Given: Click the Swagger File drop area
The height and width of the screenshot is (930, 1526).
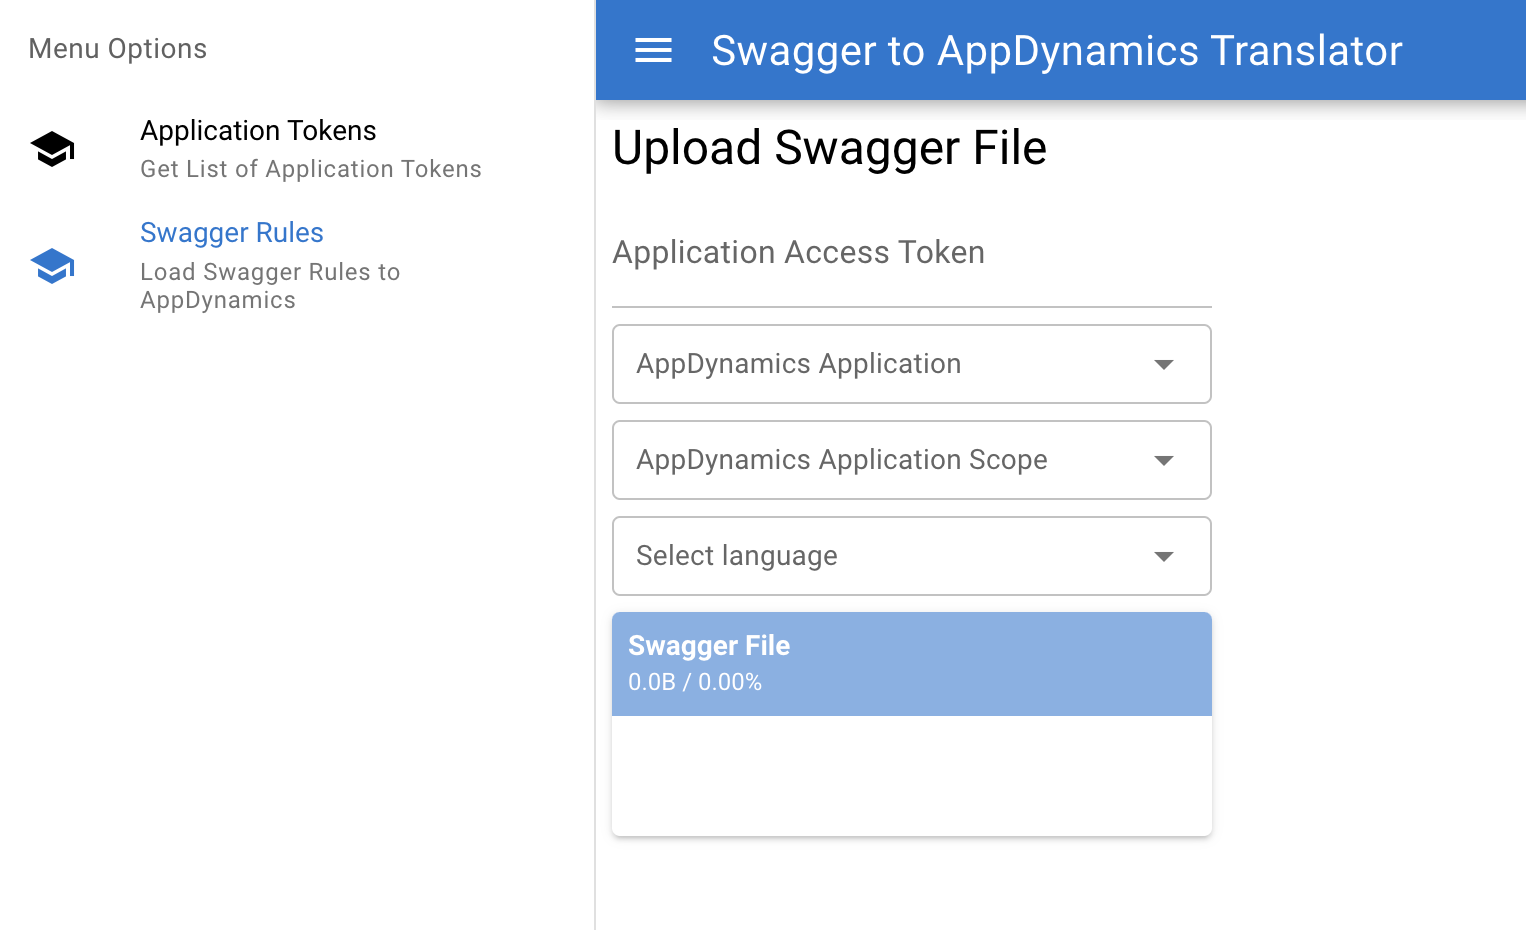Looking at the screenshot, I should (x=911, y=776).
